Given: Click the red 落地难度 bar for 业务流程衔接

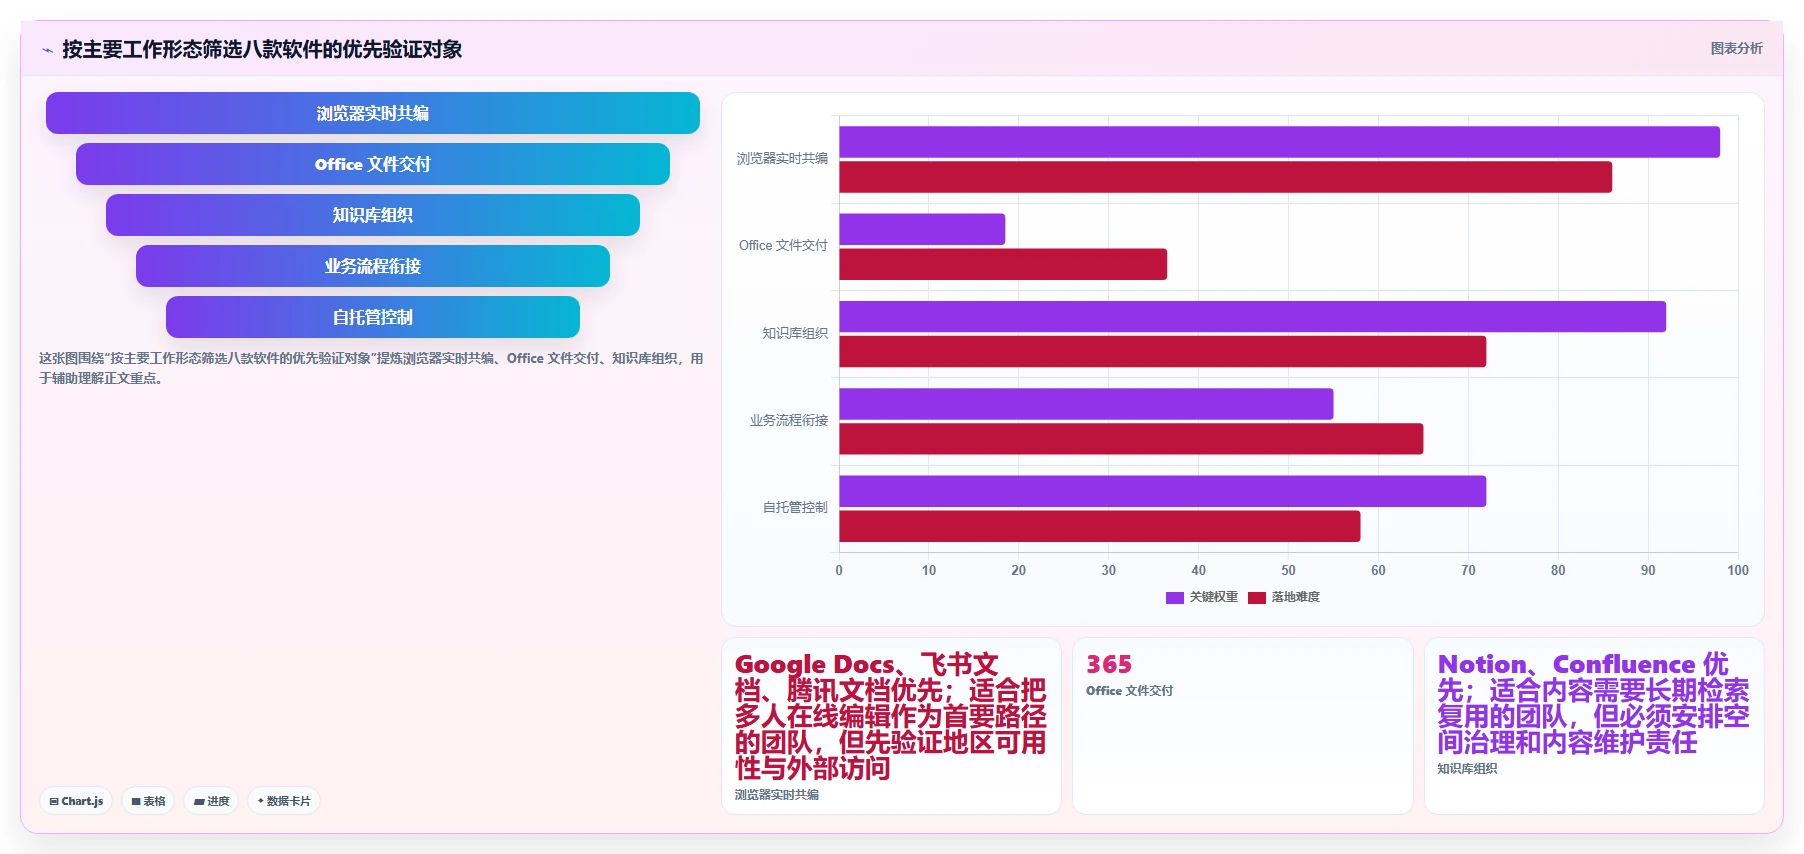Looking at the screenshot, I should point(1131,439).
